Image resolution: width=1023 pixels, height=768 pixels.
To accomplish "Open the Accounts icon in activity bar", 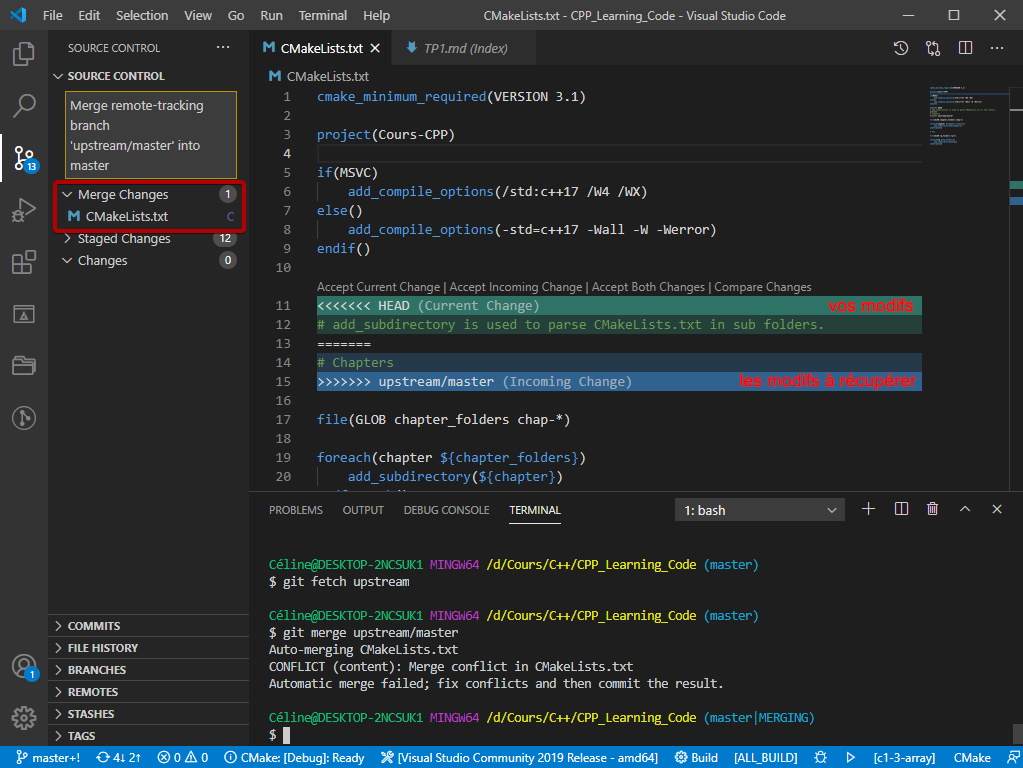I will point(25,667).
